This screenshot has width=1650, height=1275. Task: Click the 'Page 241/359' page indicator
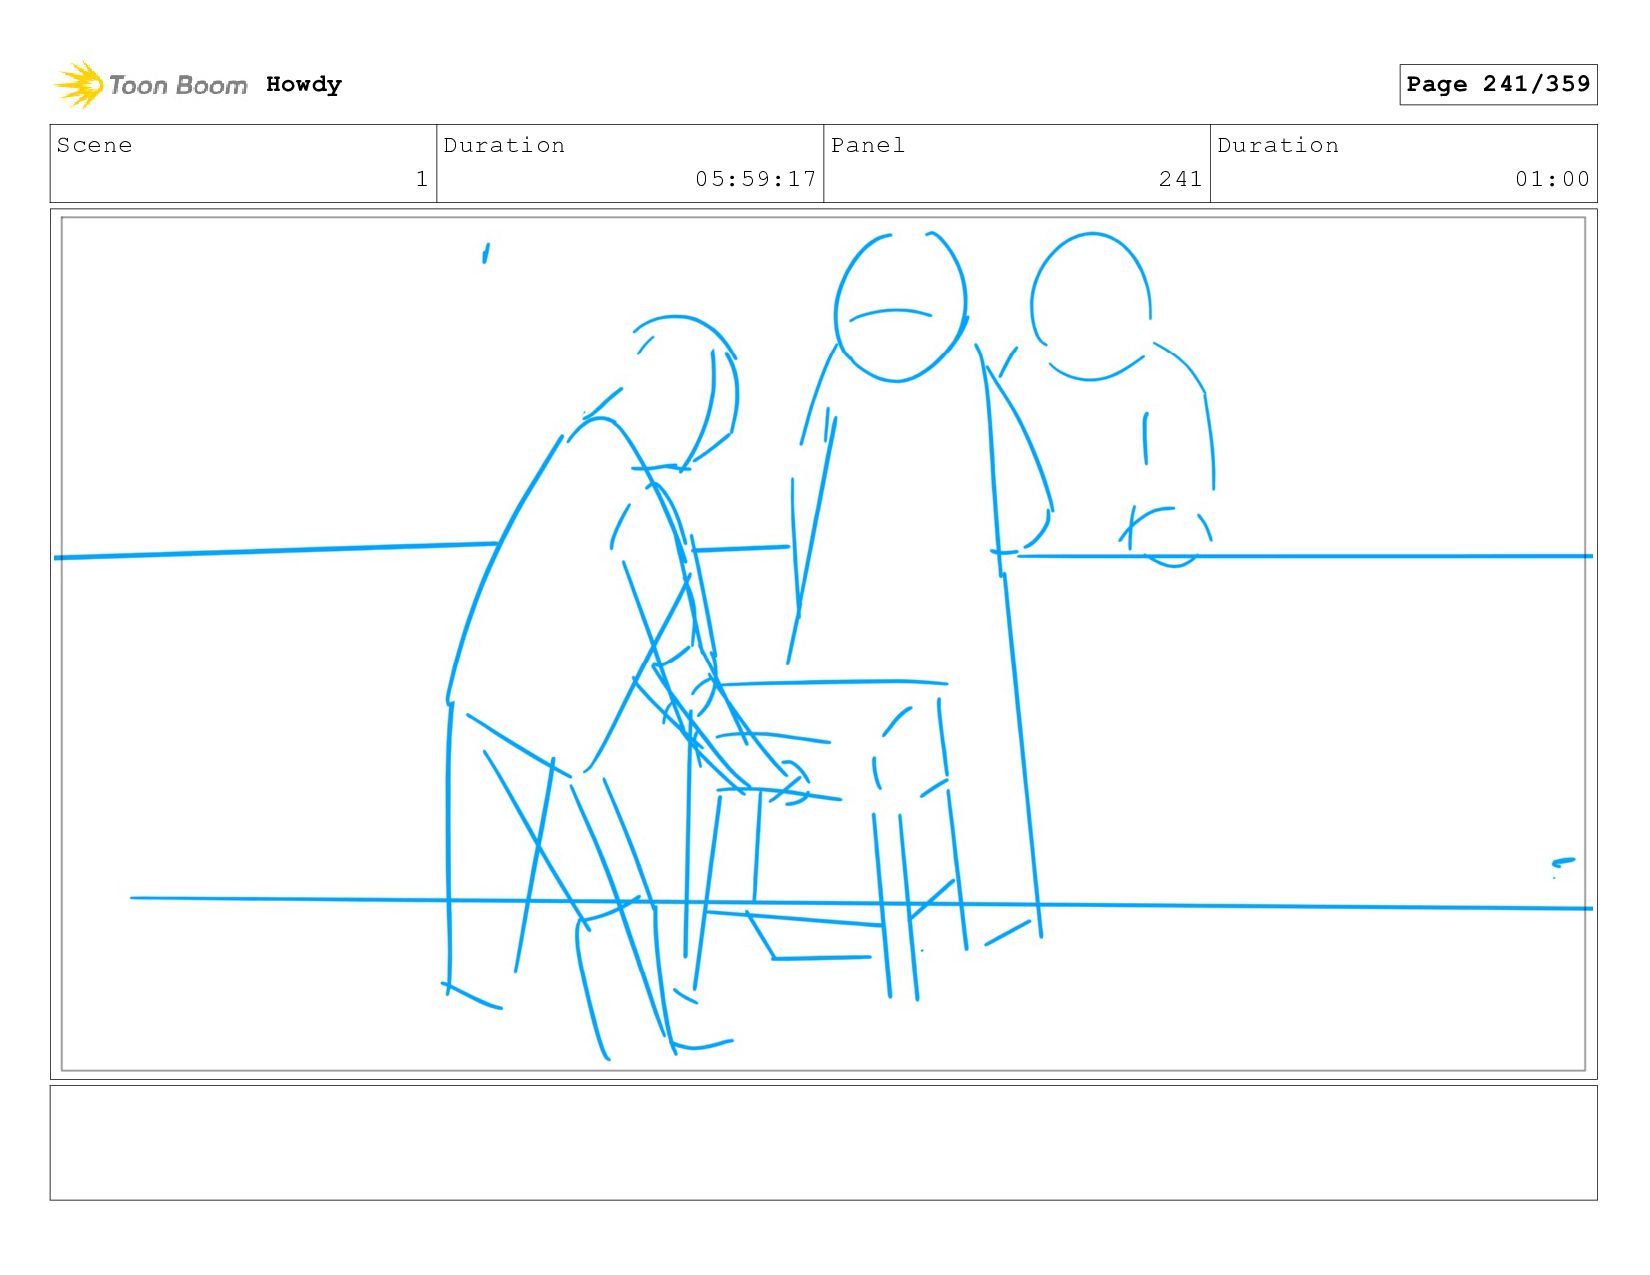tap(1498, 84)
